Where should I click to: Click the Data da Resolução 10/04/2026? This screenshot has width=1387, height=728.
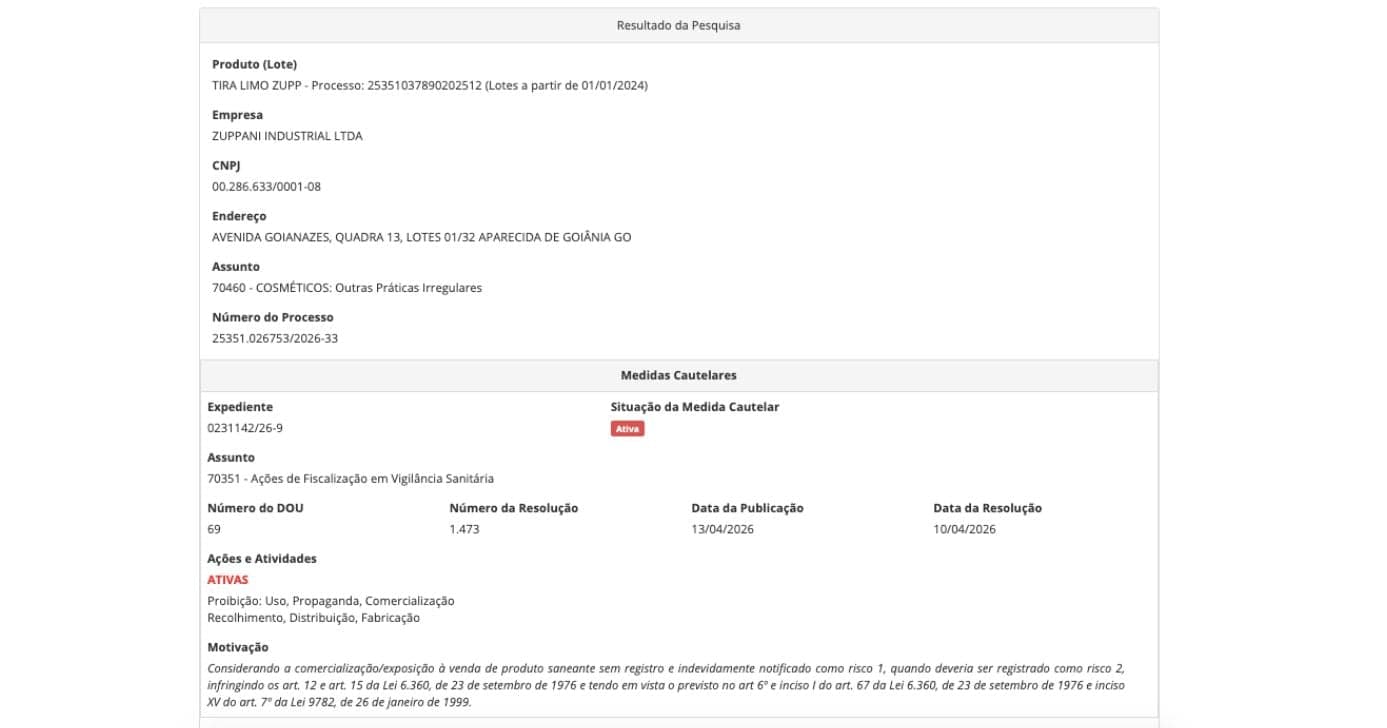tap(964, 529)
